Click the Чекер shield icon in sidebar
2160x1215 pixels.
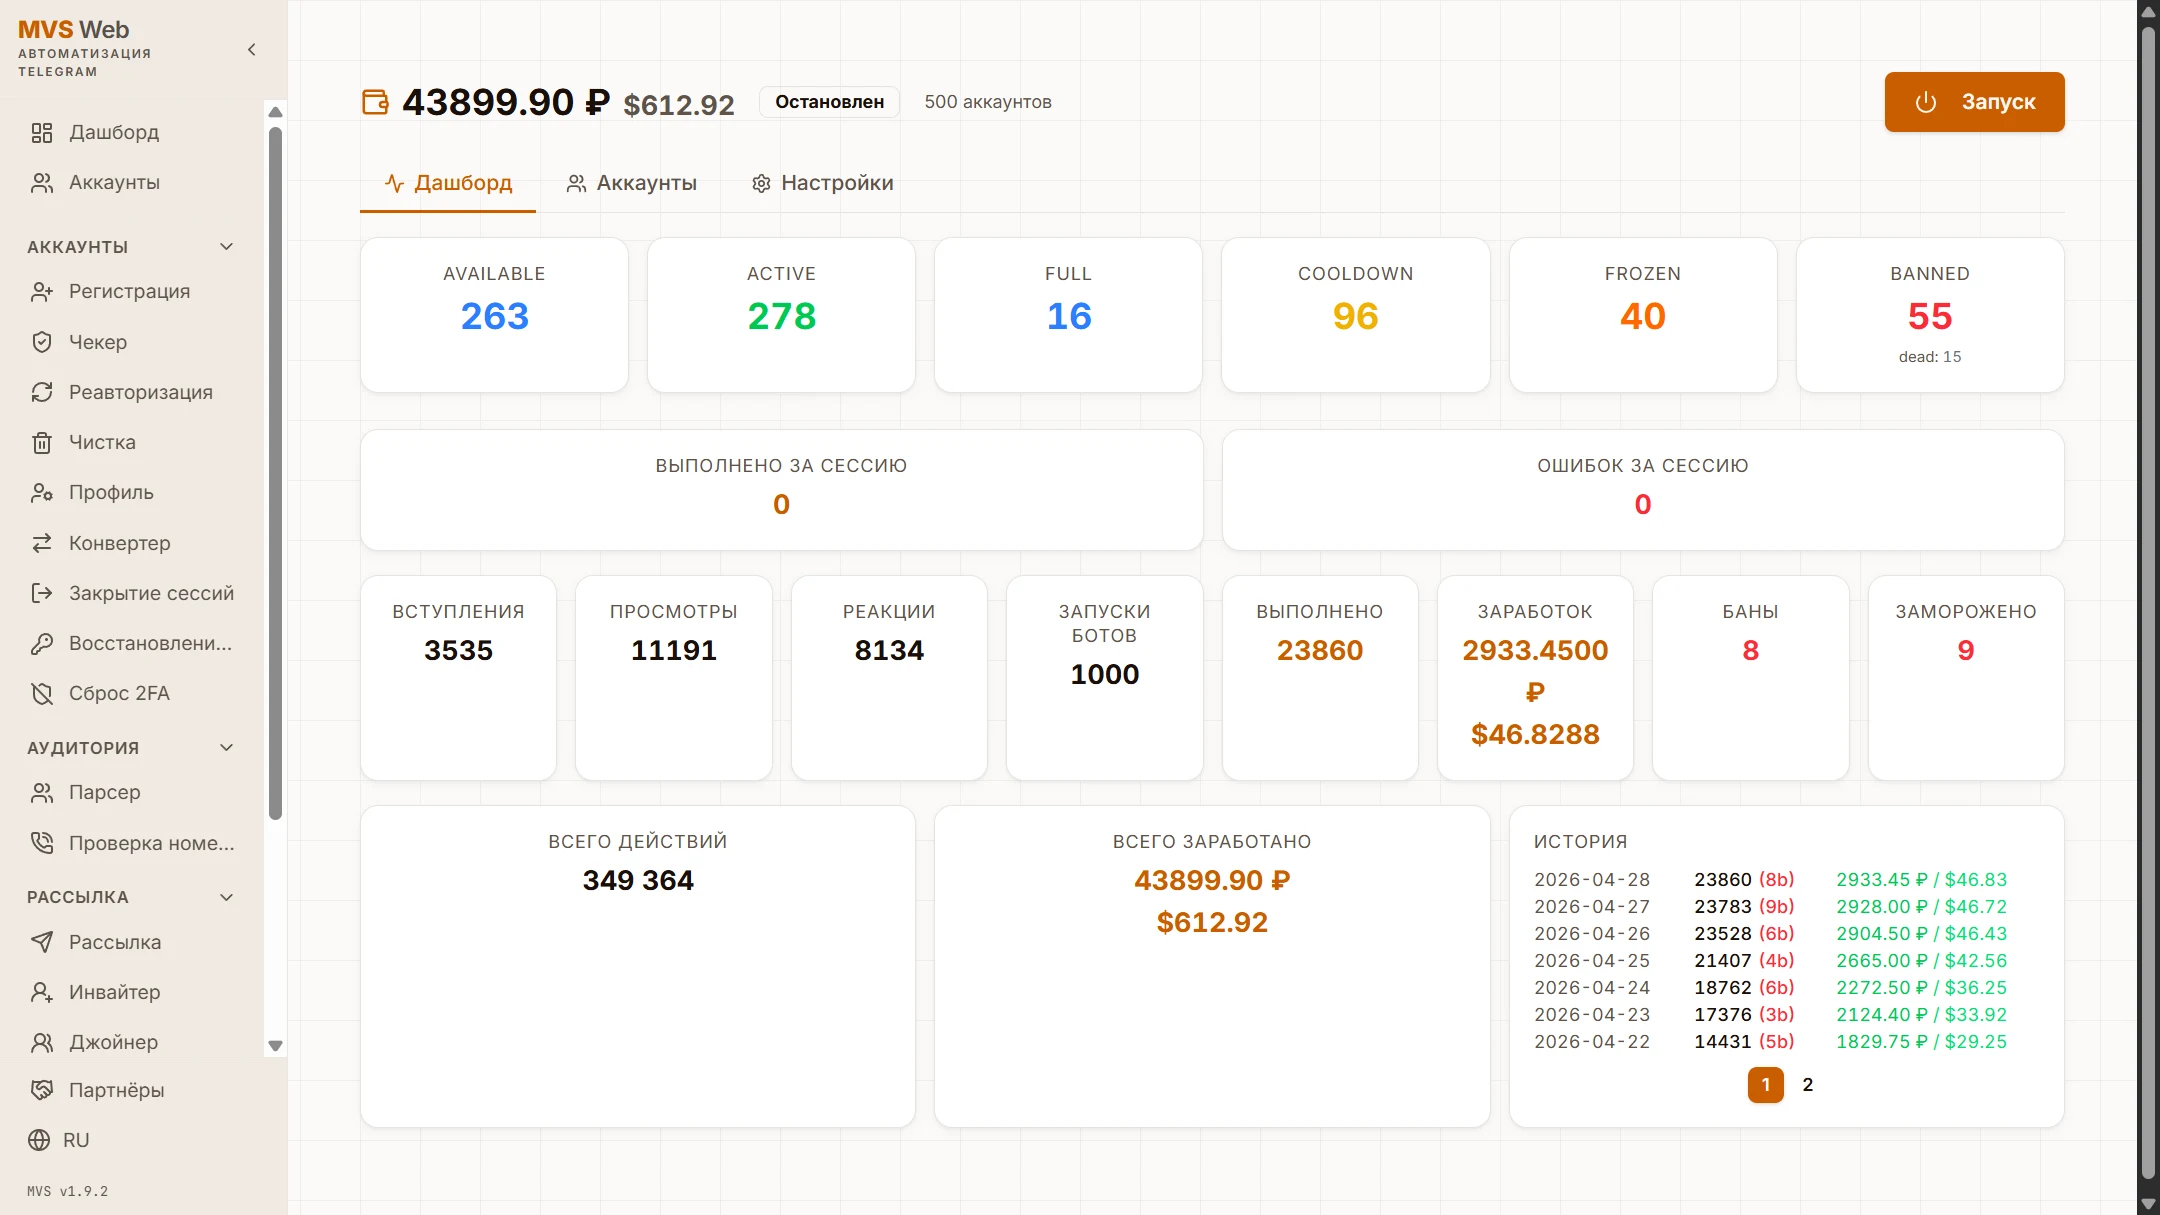point(42,342)
